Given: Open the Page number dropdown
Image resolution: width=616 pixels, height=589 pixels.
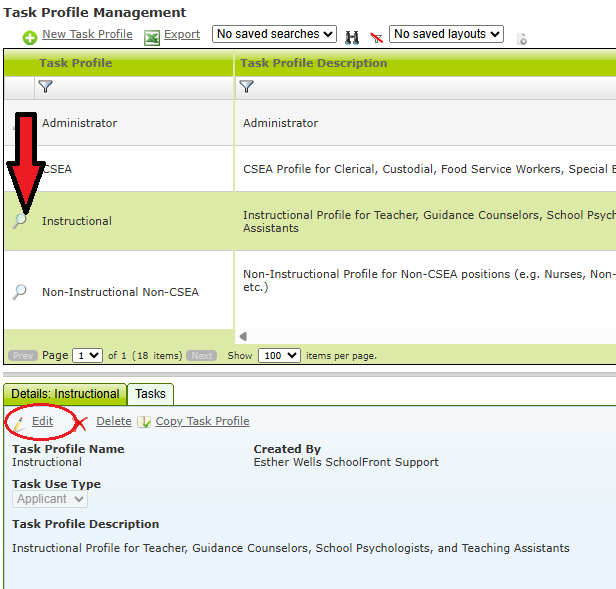Looking at the screenshot, I should [x=88, y=356].
